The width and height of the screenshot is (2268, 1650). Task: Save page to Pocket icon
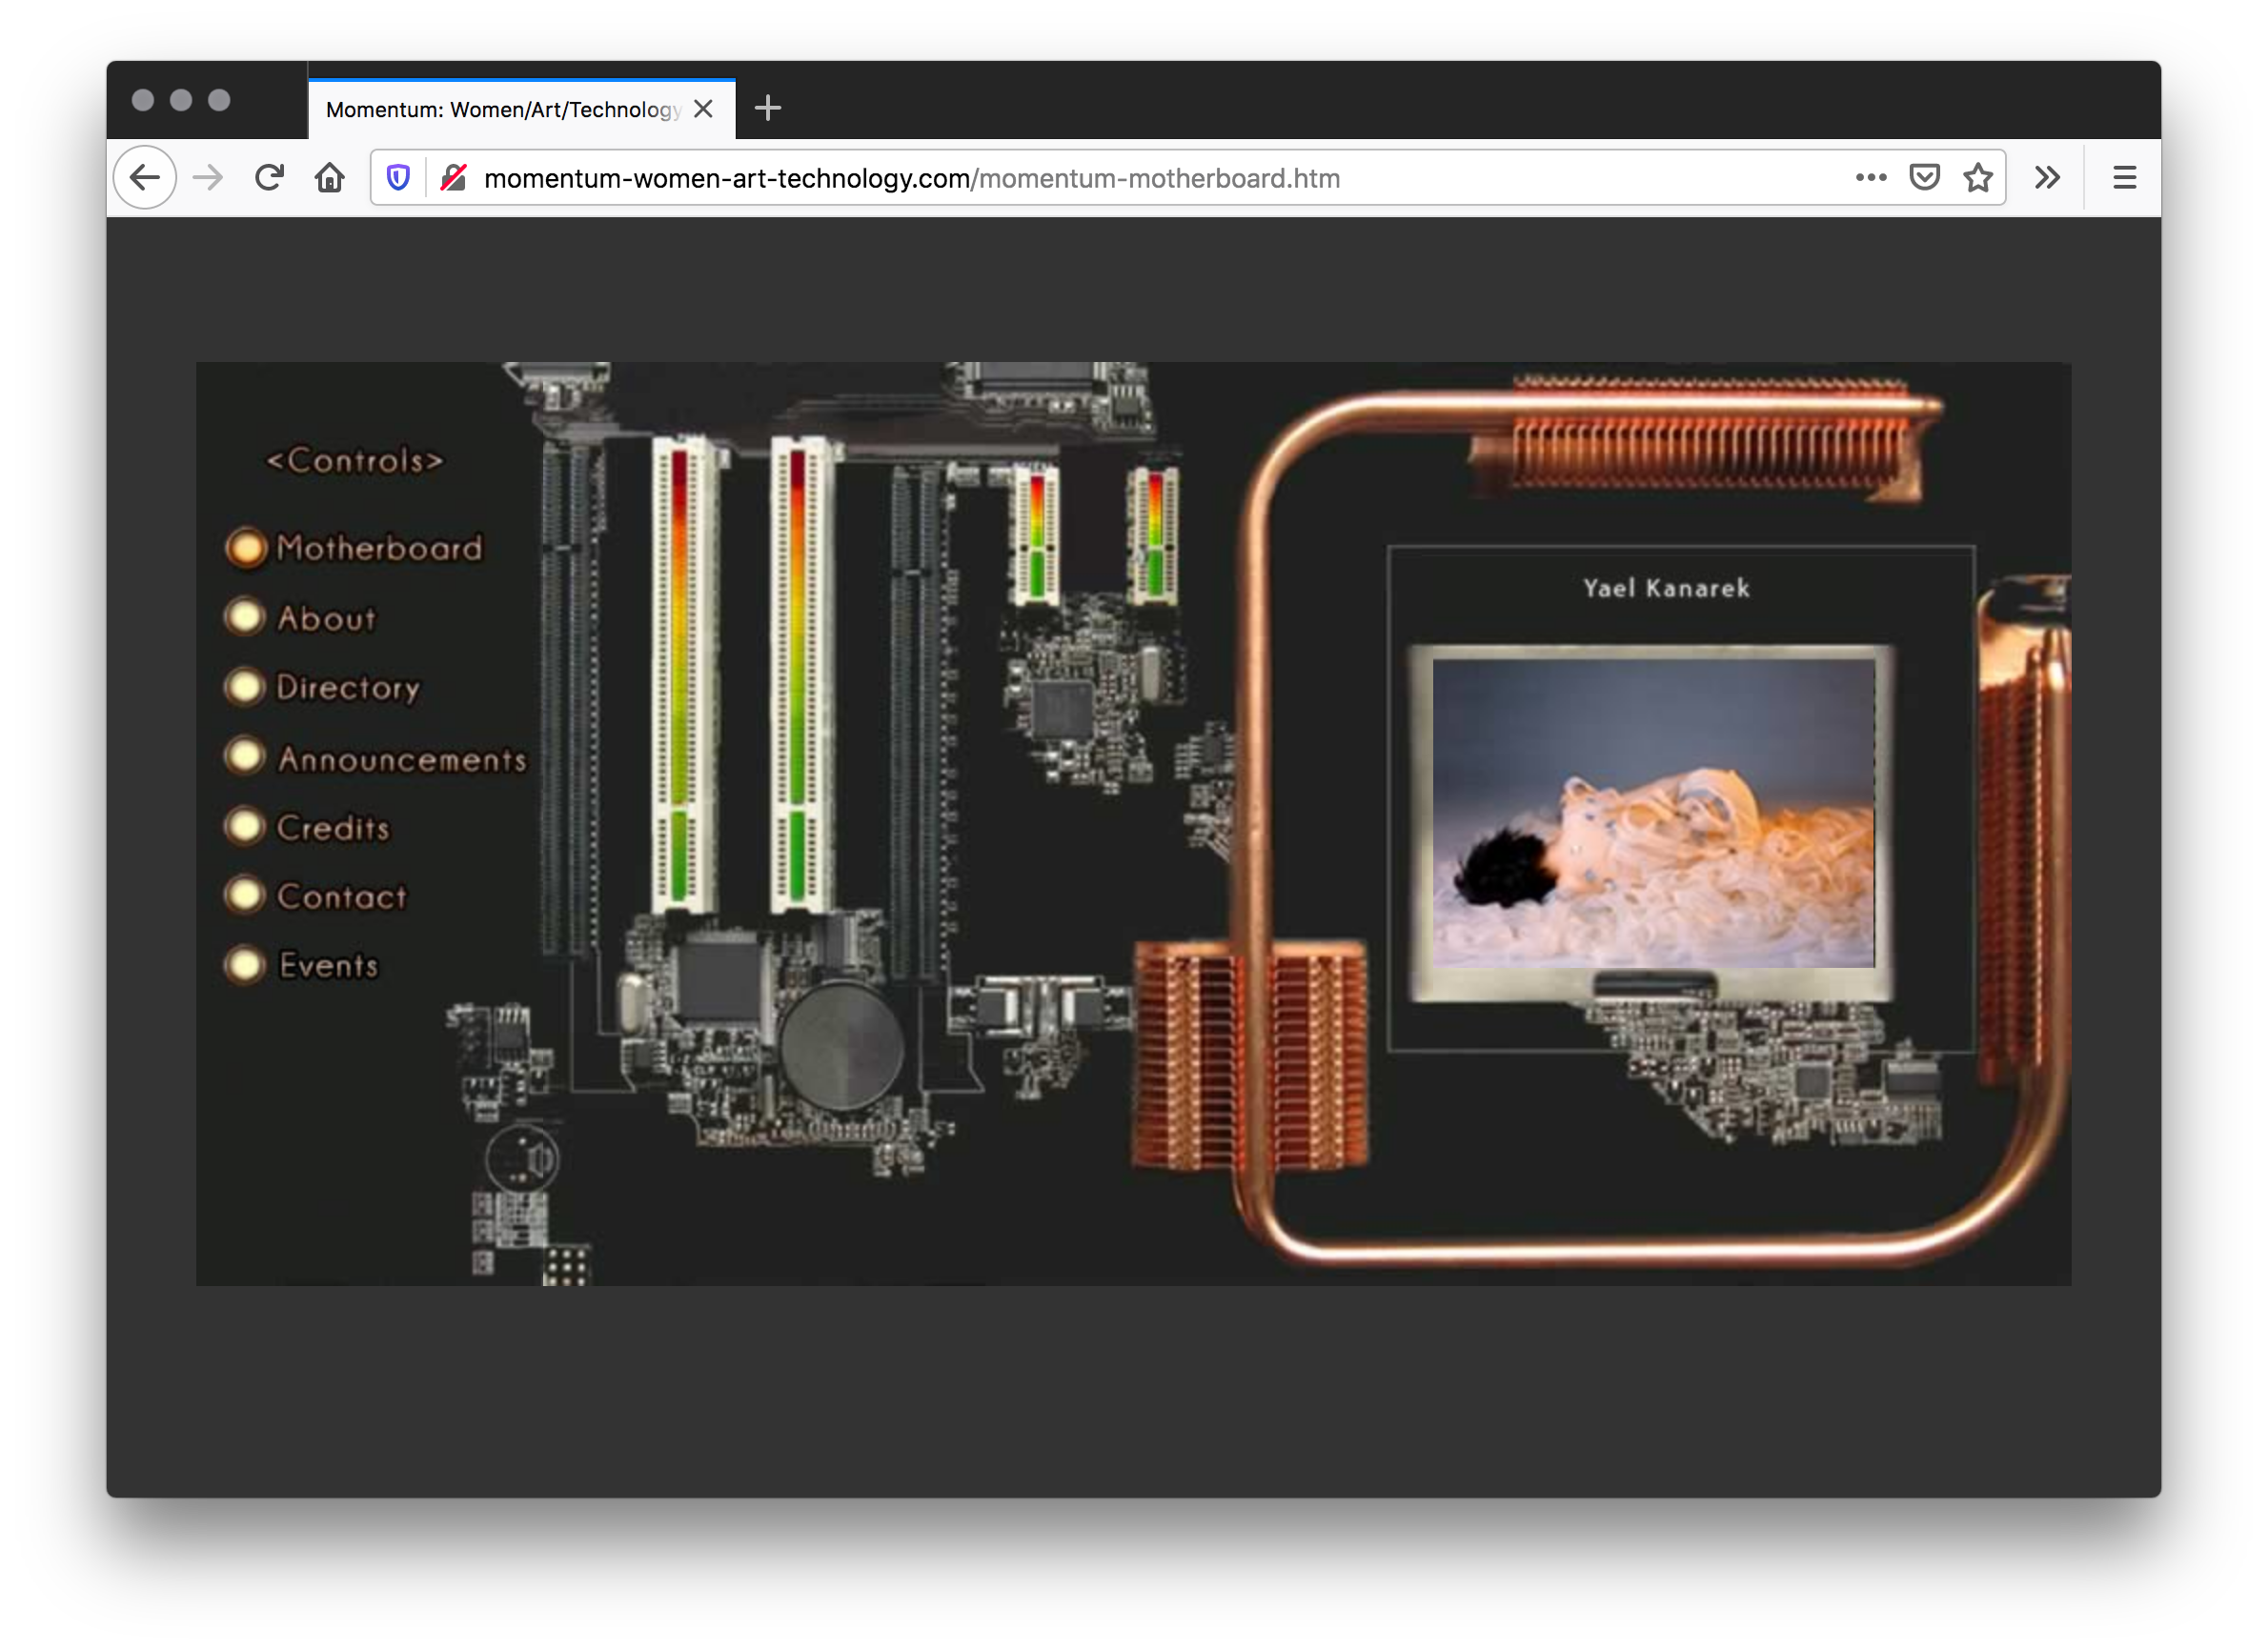[1924, 178]
